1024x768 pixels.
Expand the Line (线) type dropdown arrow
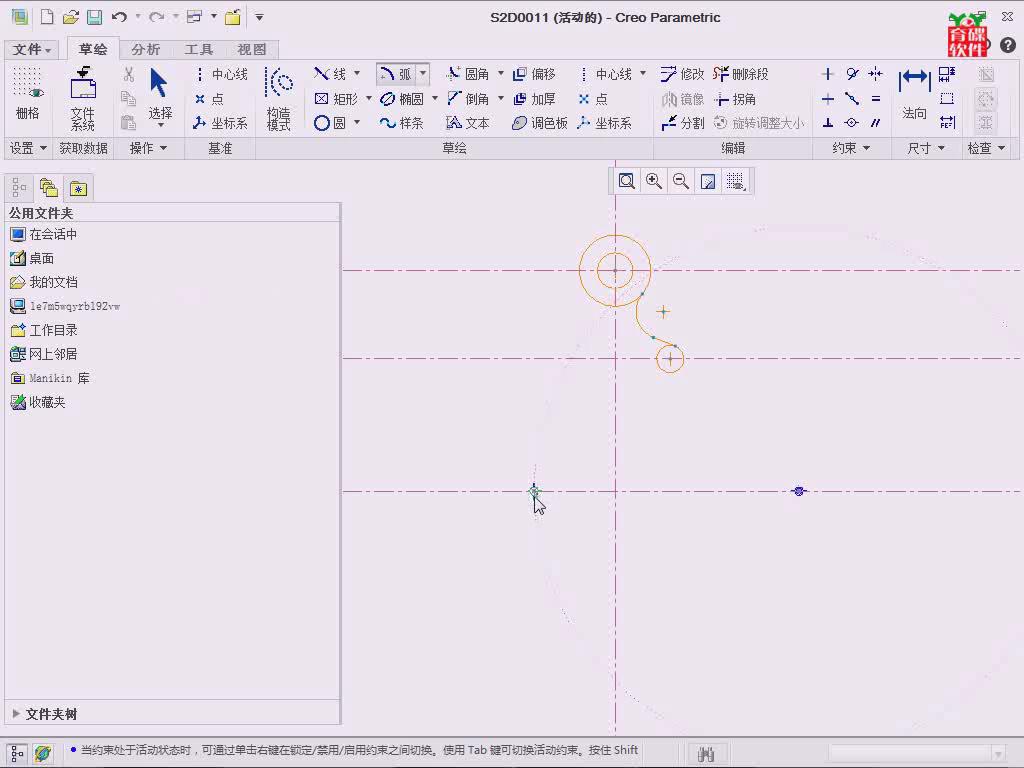pyautogui.click(x=357, y=73)
